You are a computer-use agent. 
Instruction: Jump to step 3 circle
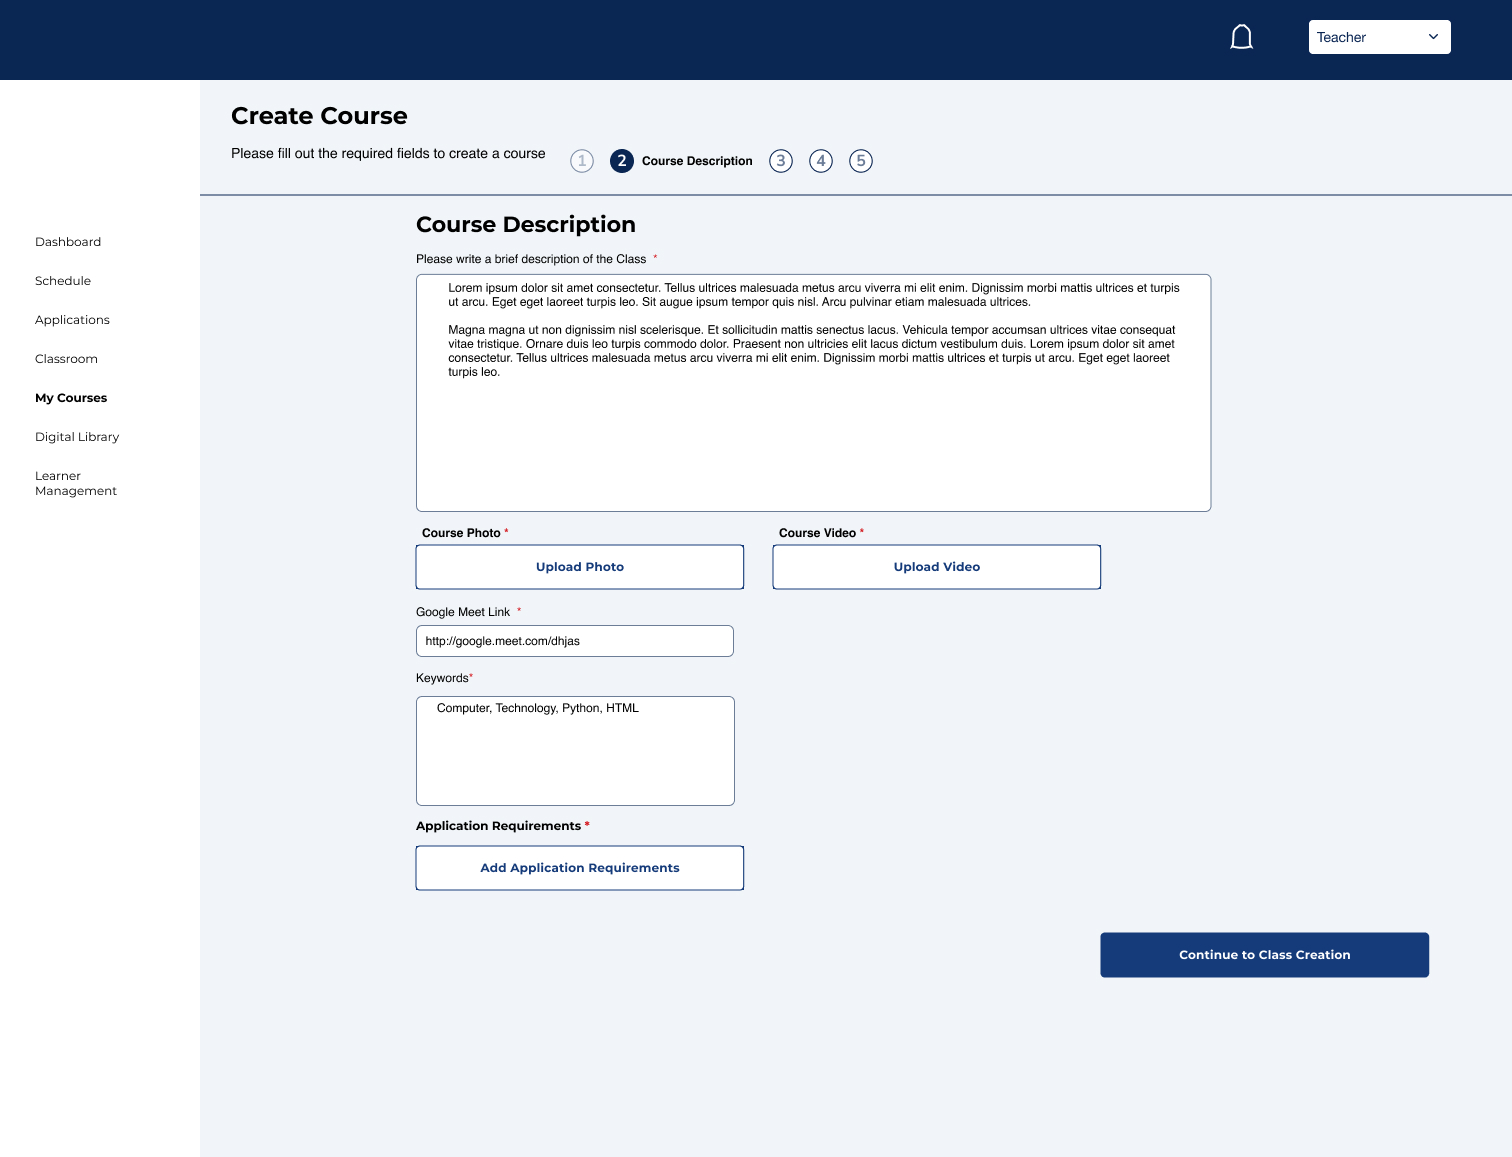tap(781, 161)
